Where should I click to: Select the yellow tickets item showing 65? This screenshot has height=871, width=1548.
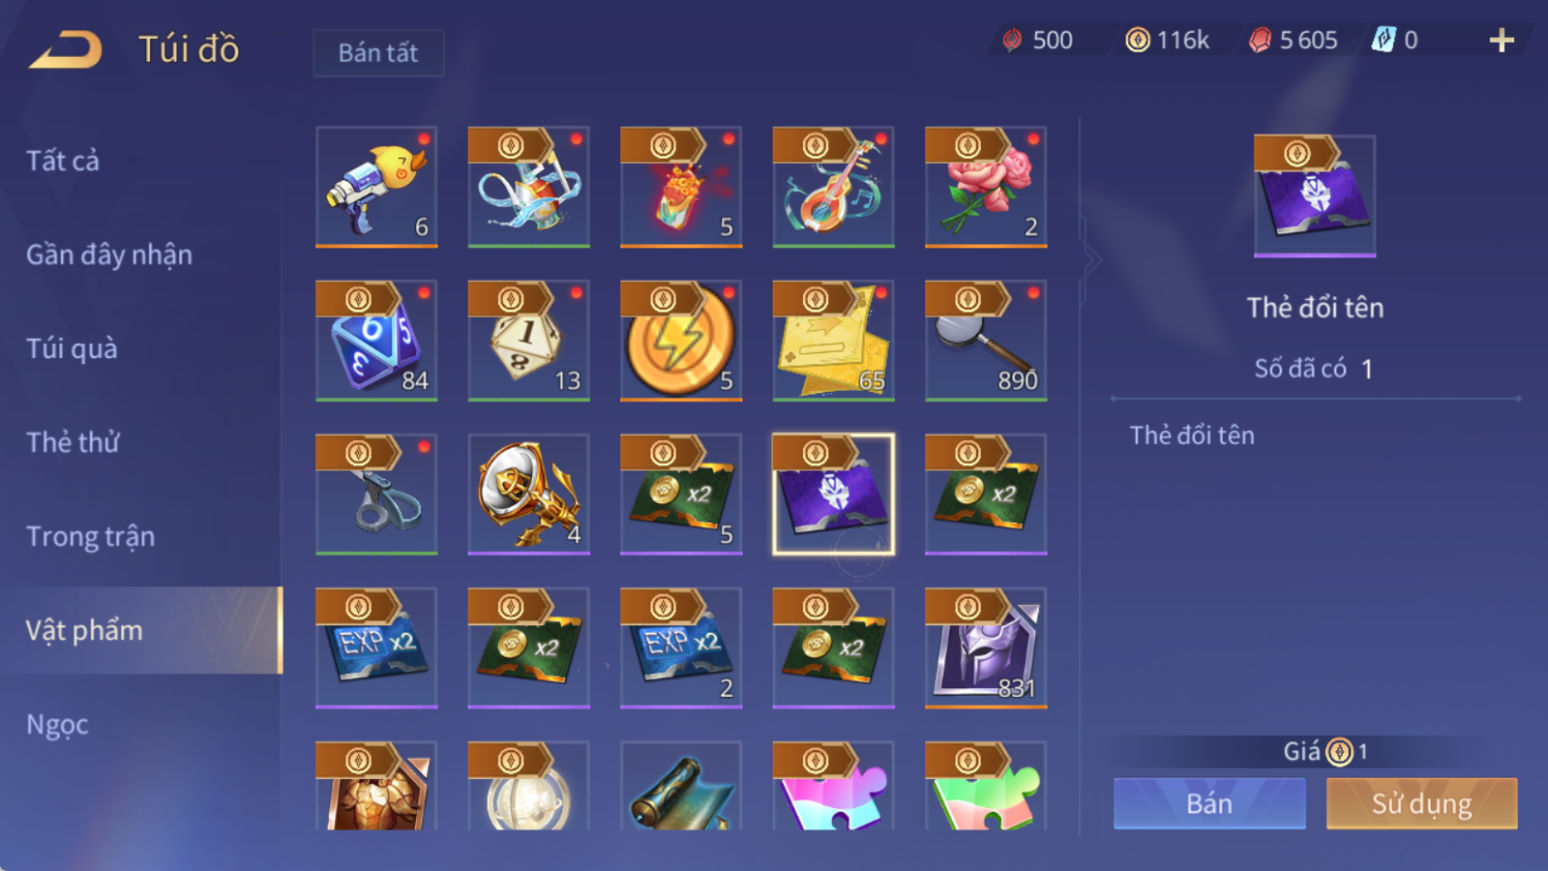833,341
